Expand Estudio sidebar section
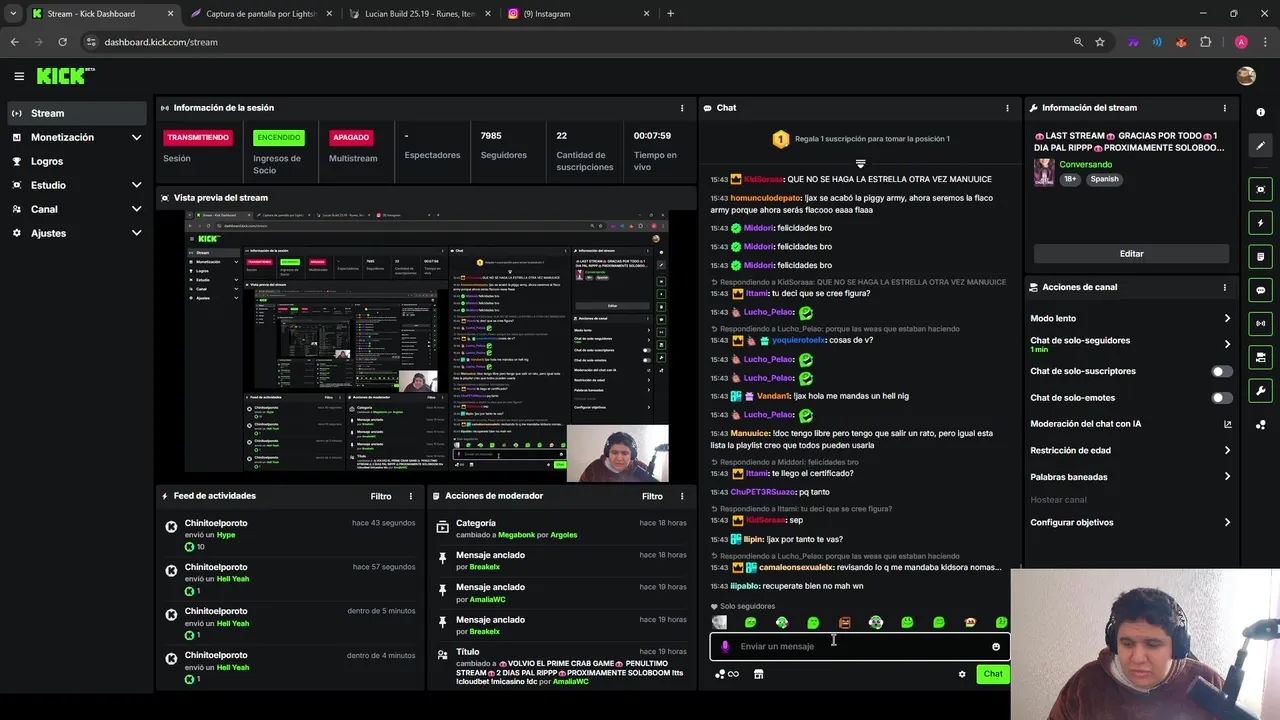Viewport: 1280px width, 720px height. pos(78,185)
